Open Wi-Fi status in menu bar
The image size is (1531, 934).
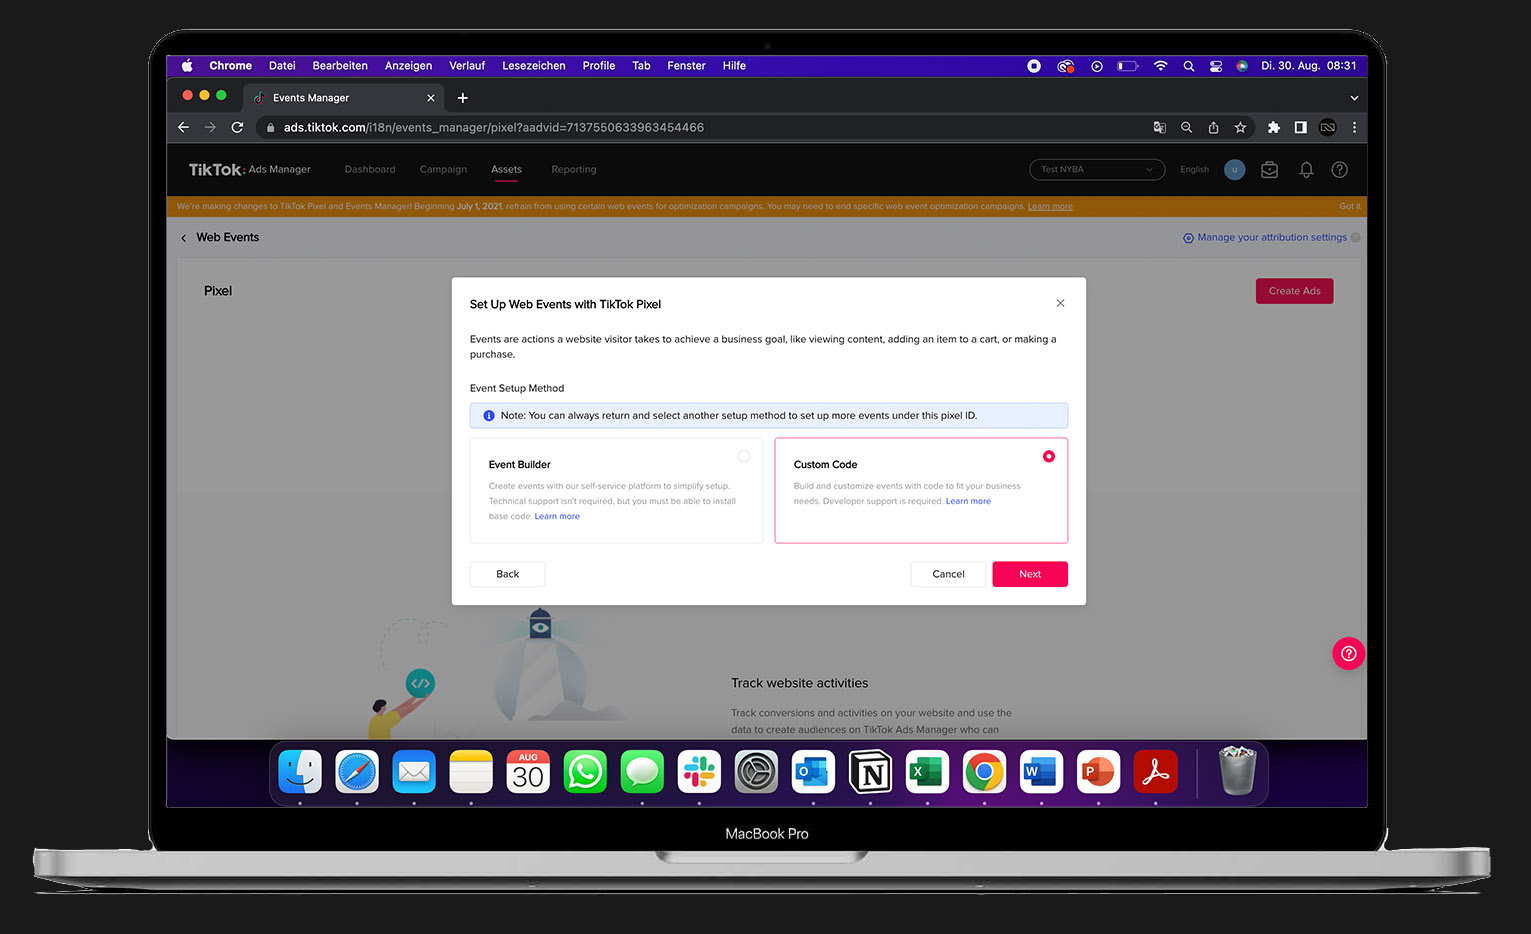[1160, 66]
